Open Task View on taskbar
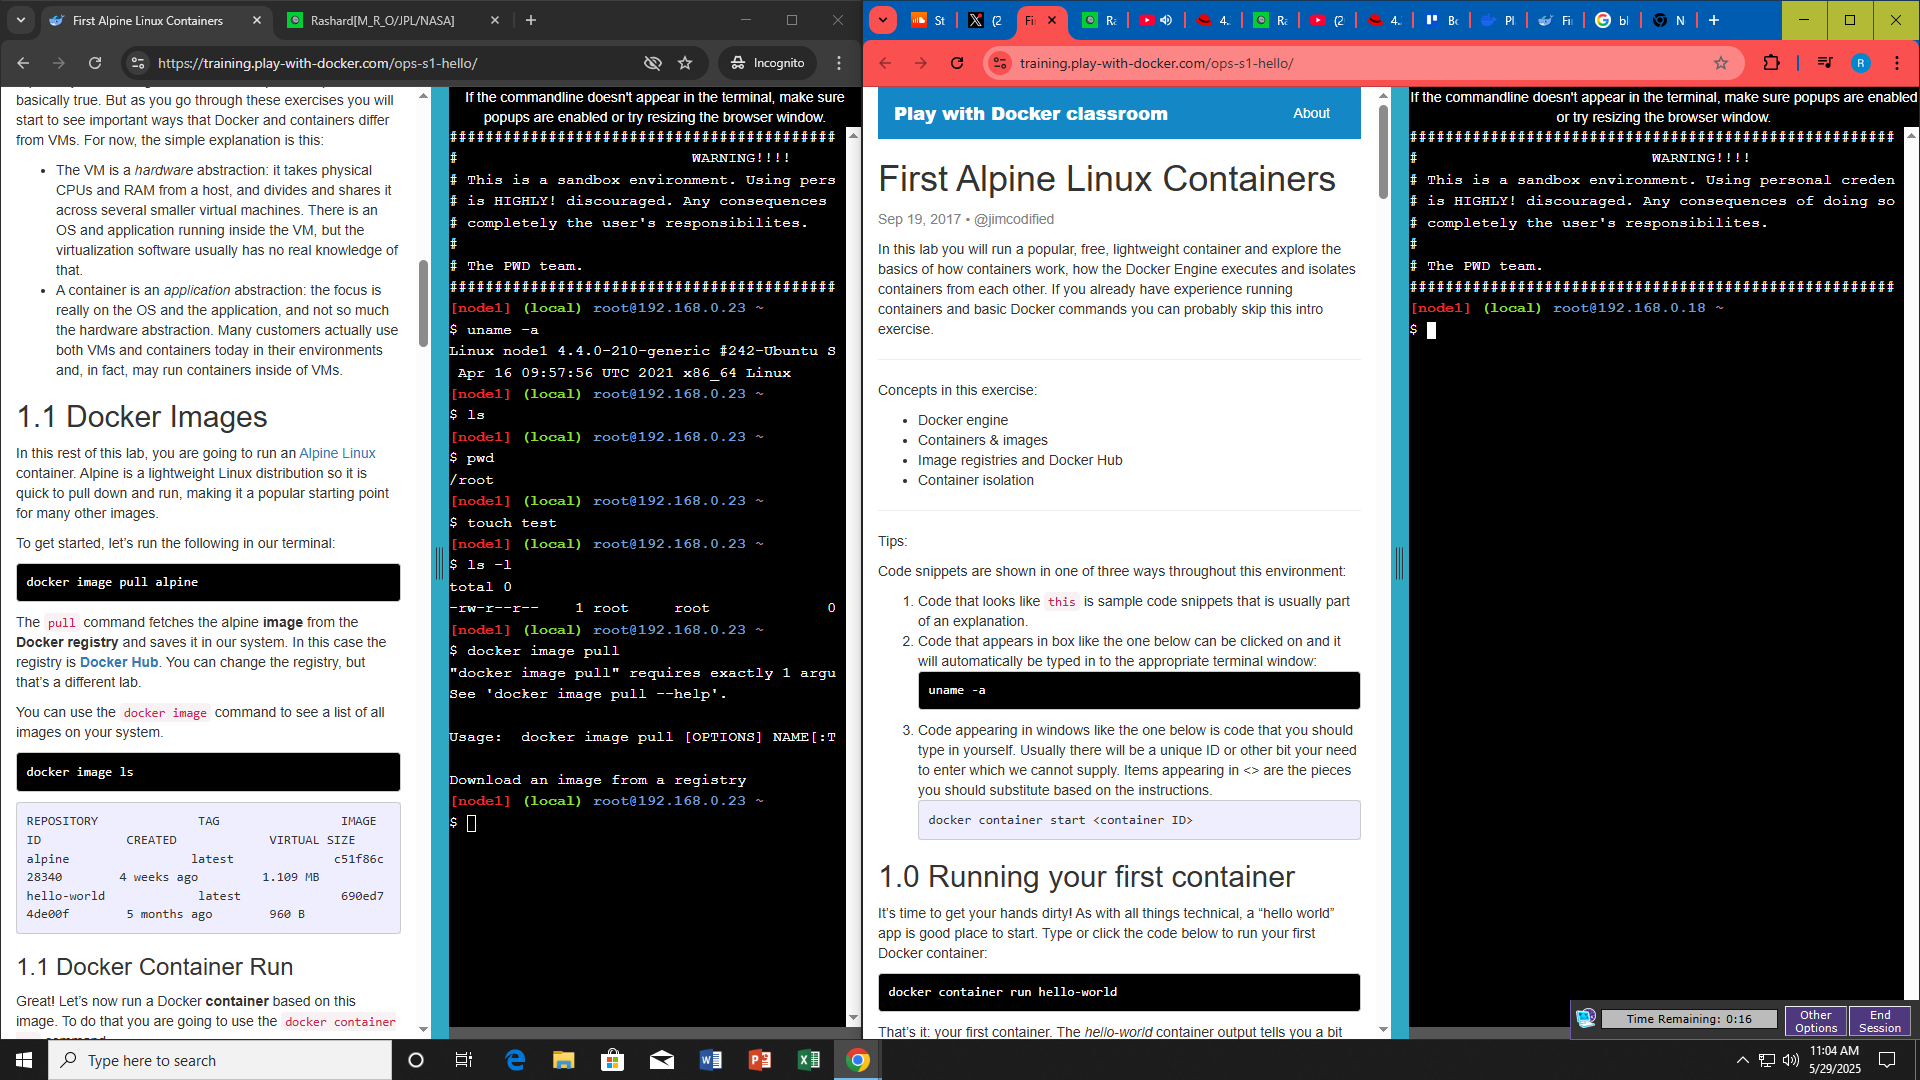This screenshot has width=1920, height=1080. pyautogui.click(x=464, y=1060)
